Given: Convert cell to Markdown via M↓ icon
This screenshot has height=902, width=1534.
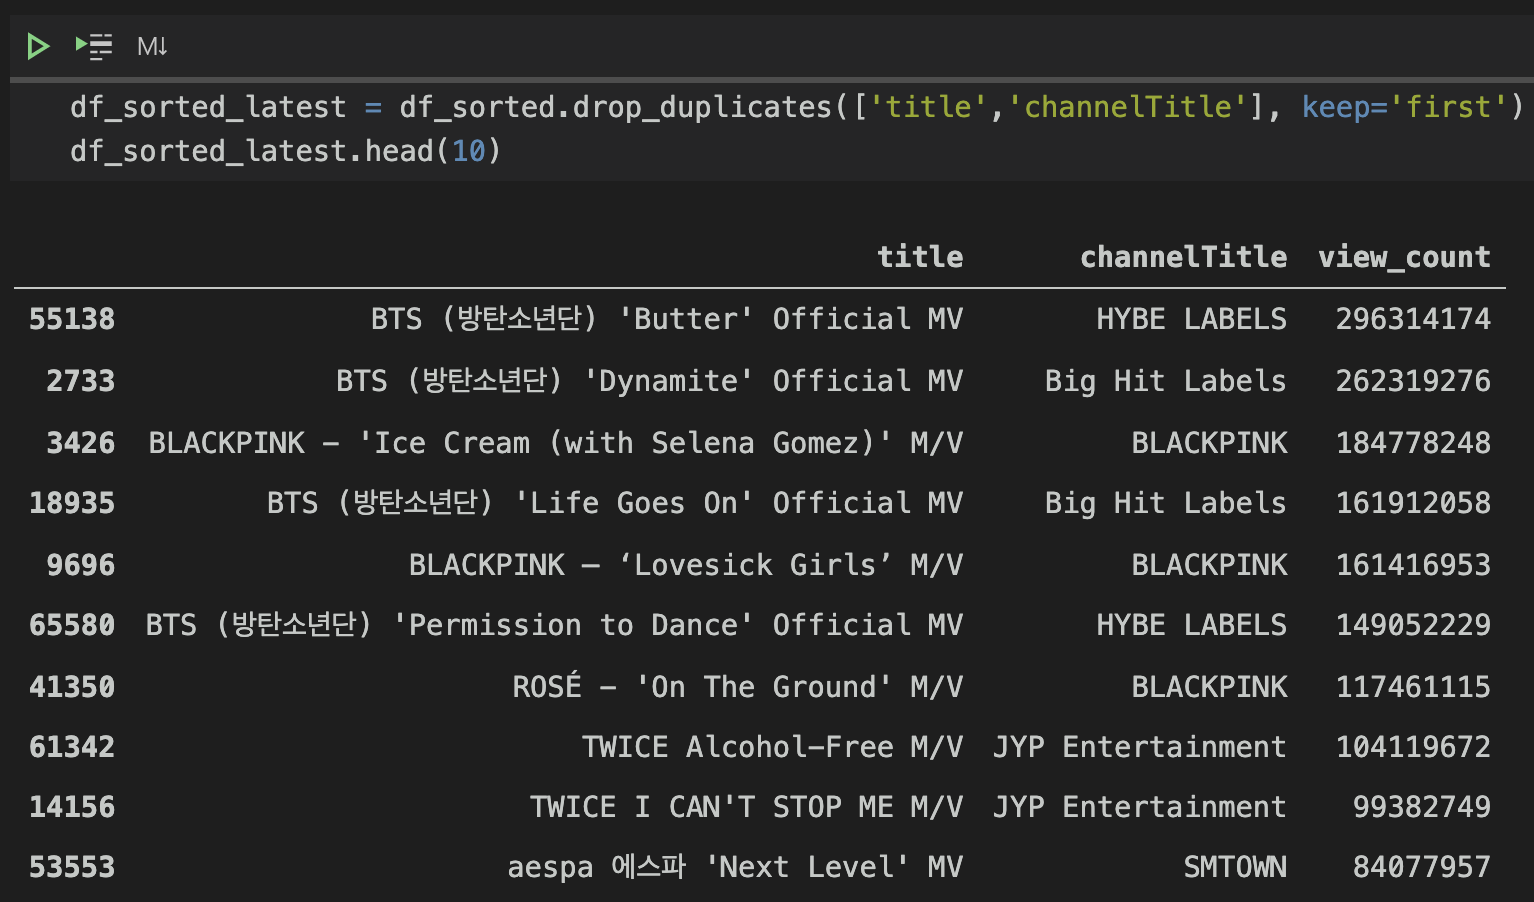Looking at the screenshot, I should [x=152, y=46].
